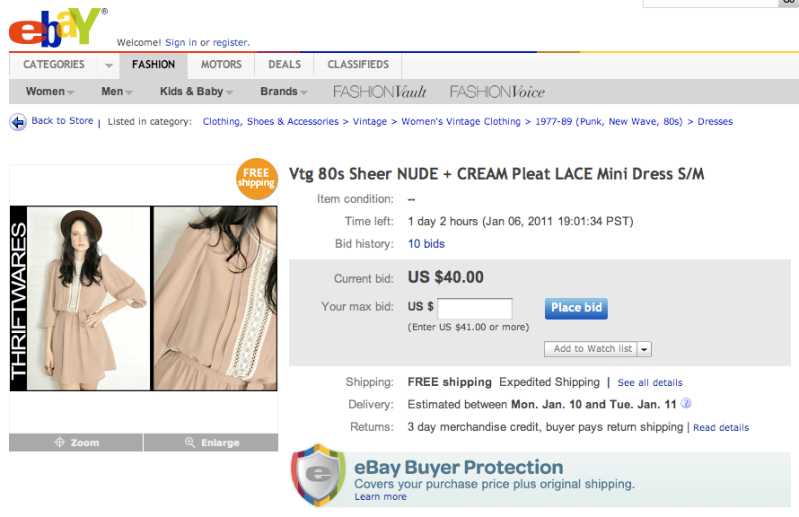
Task: Open the See all details shipping link
Action: pos(650,383)
